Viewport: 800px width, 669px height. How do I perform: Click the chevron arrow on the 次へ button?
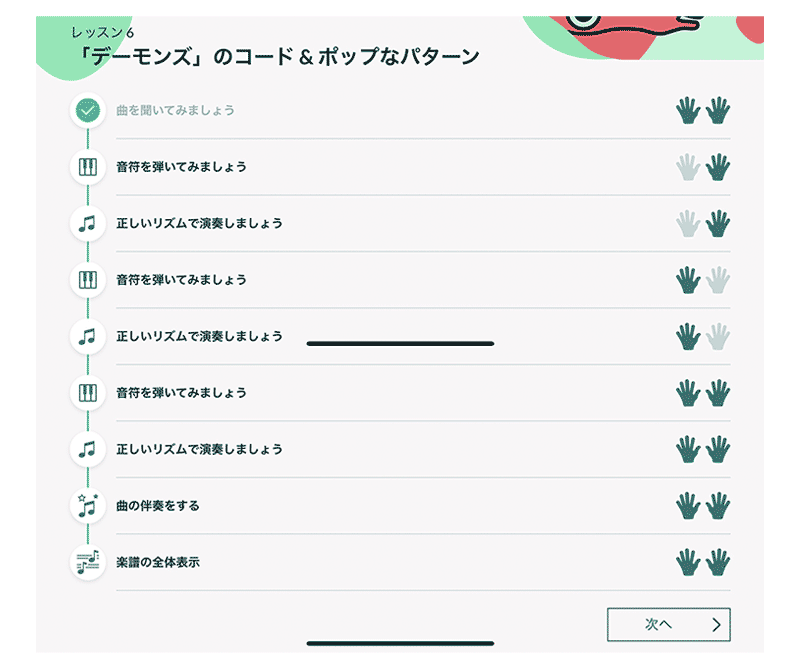click(x=716, y=625)
